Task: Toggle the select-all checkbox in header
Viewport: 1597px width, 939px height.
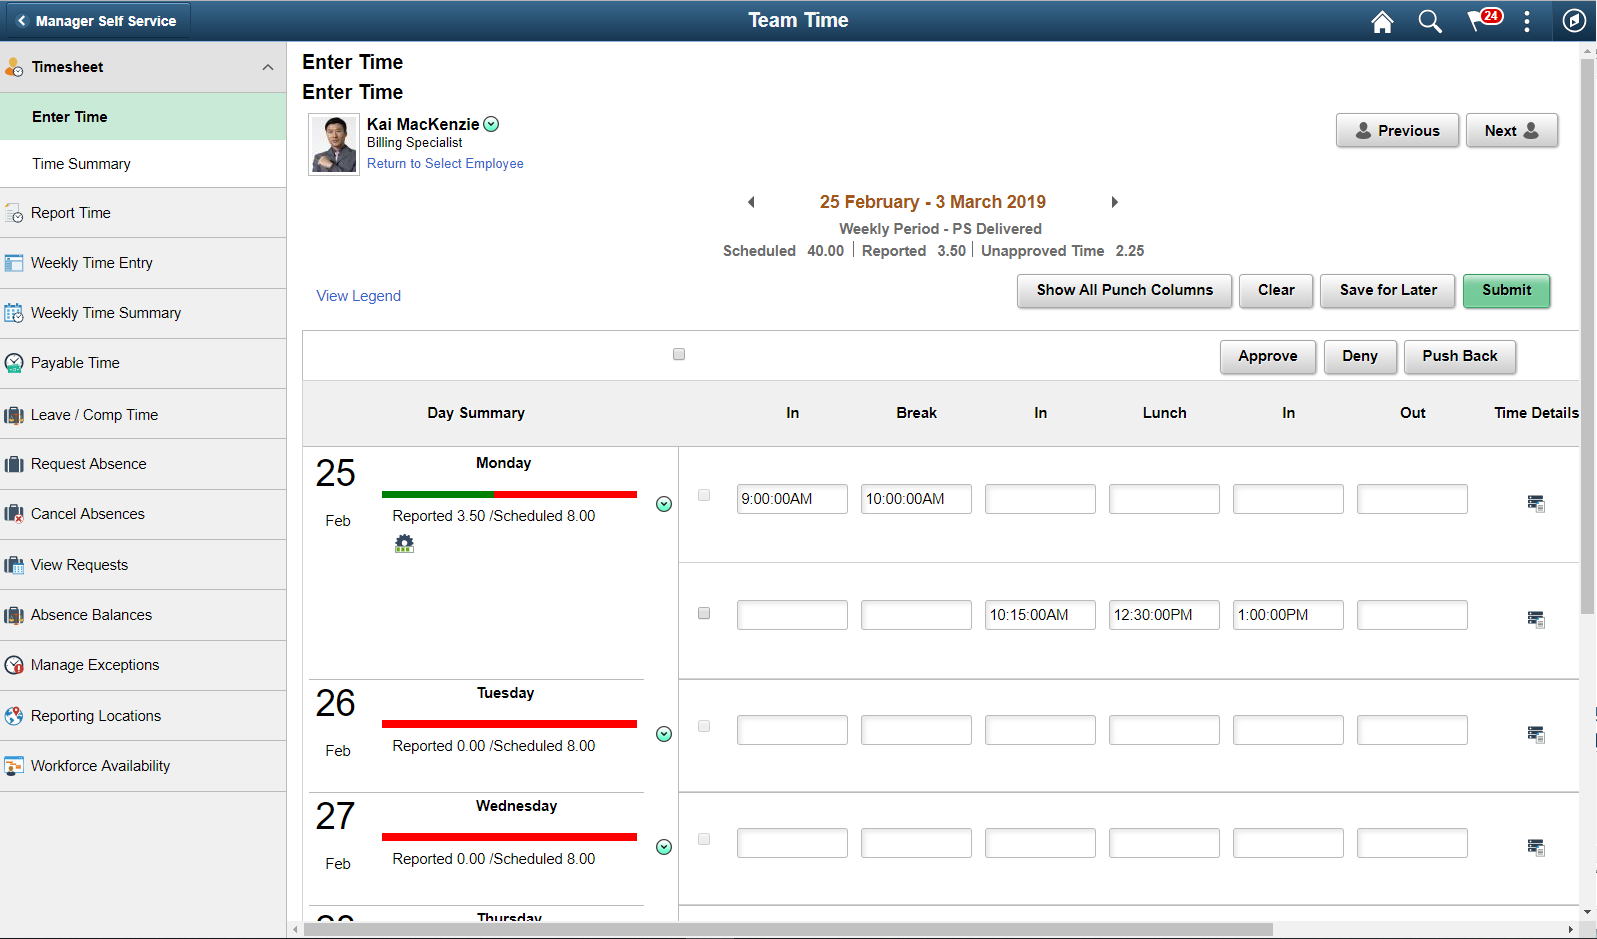Action: [679, 354]
